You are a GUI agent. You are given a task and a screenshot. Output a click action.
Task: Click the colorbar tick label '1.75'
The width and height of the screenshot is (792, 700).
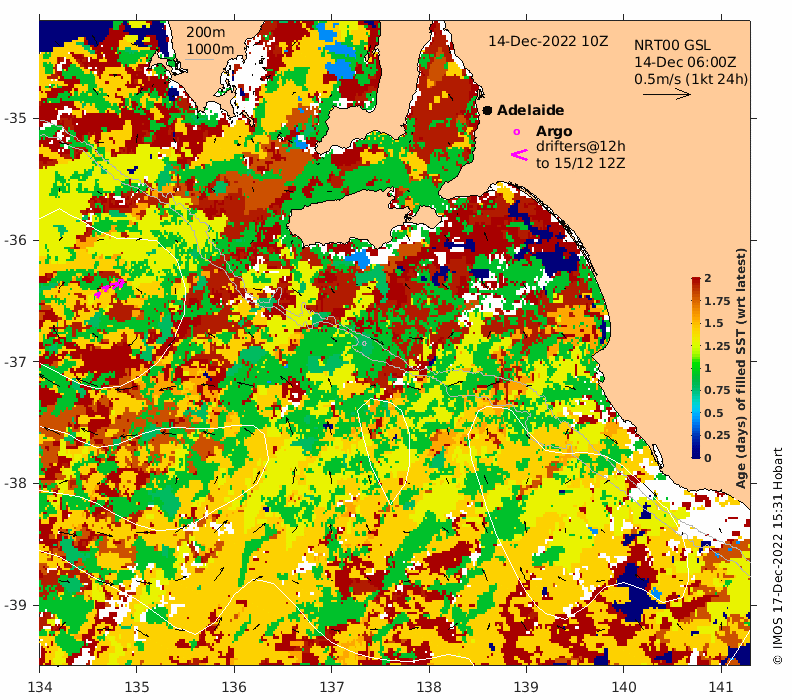[717, 301]
